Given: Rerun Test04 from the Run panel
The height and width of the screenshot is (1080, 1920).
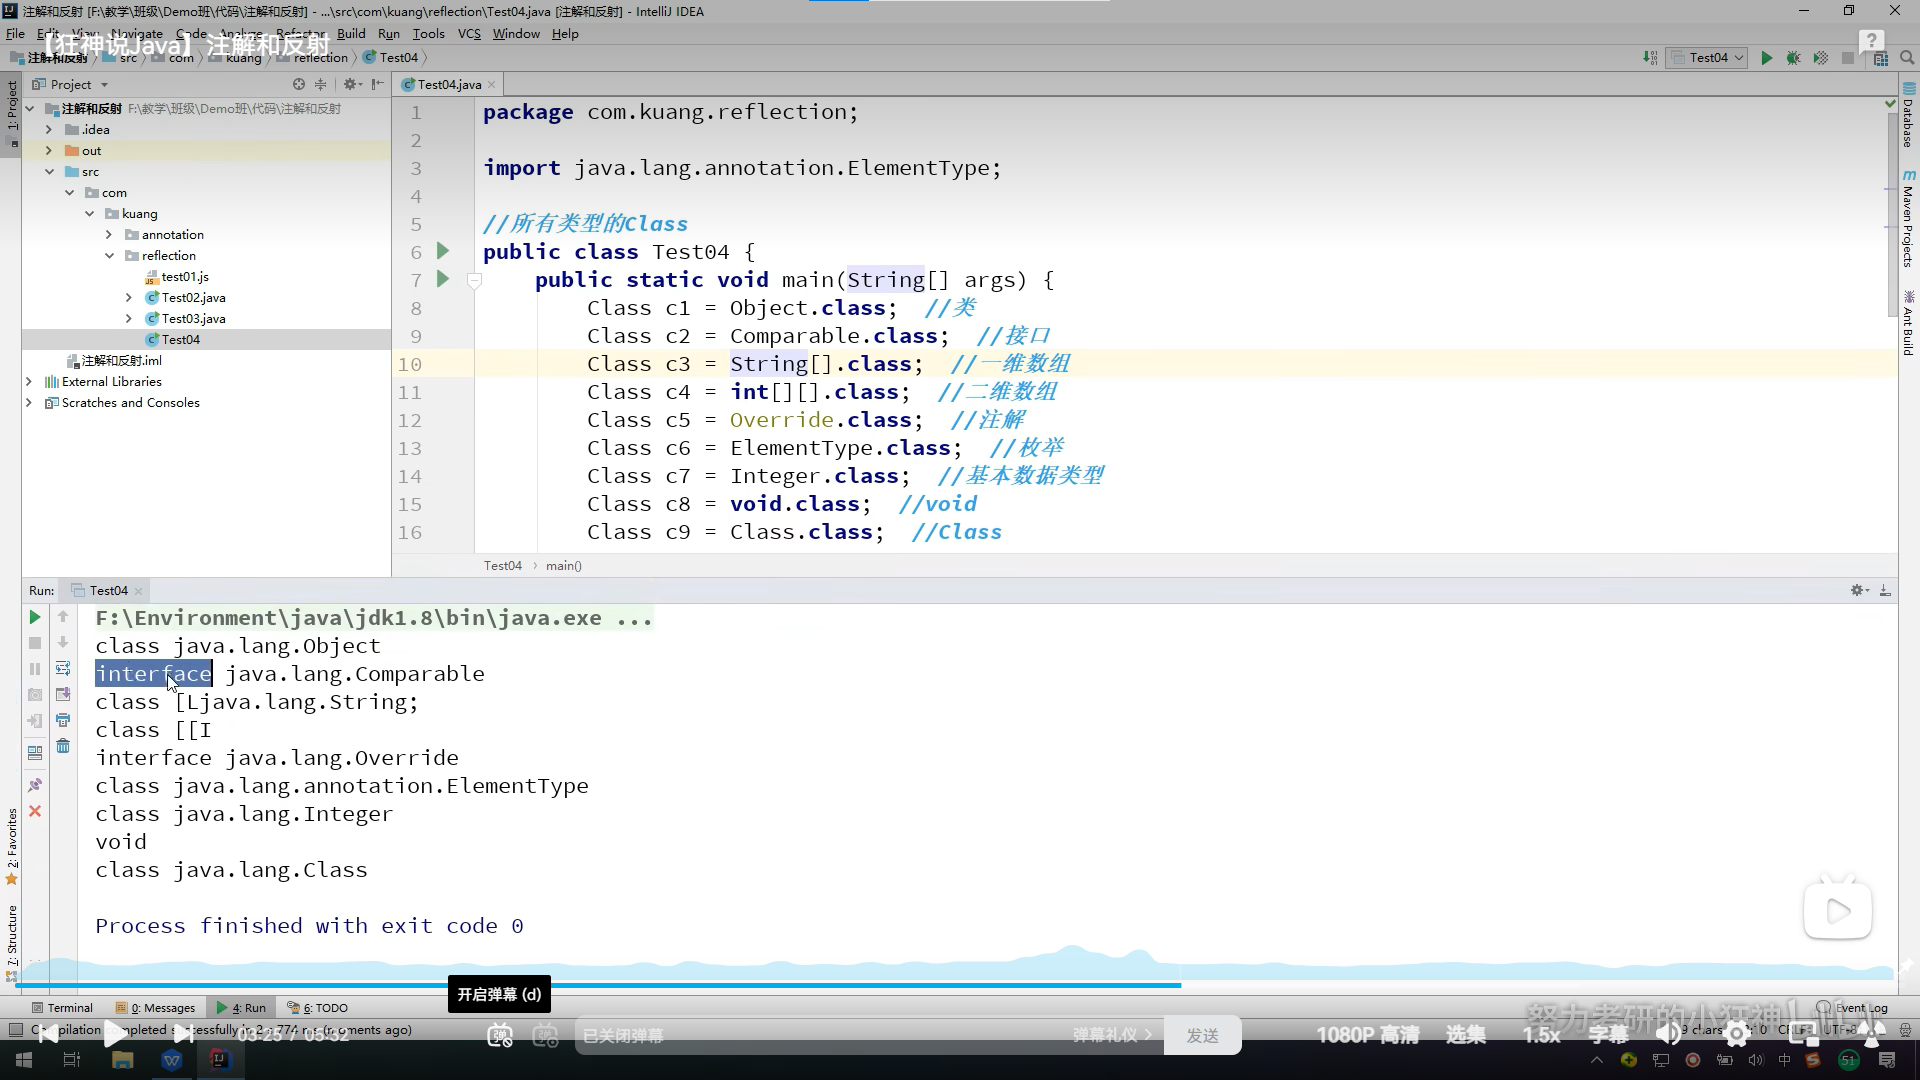Looking at the screenshot, I should (34, 617).
